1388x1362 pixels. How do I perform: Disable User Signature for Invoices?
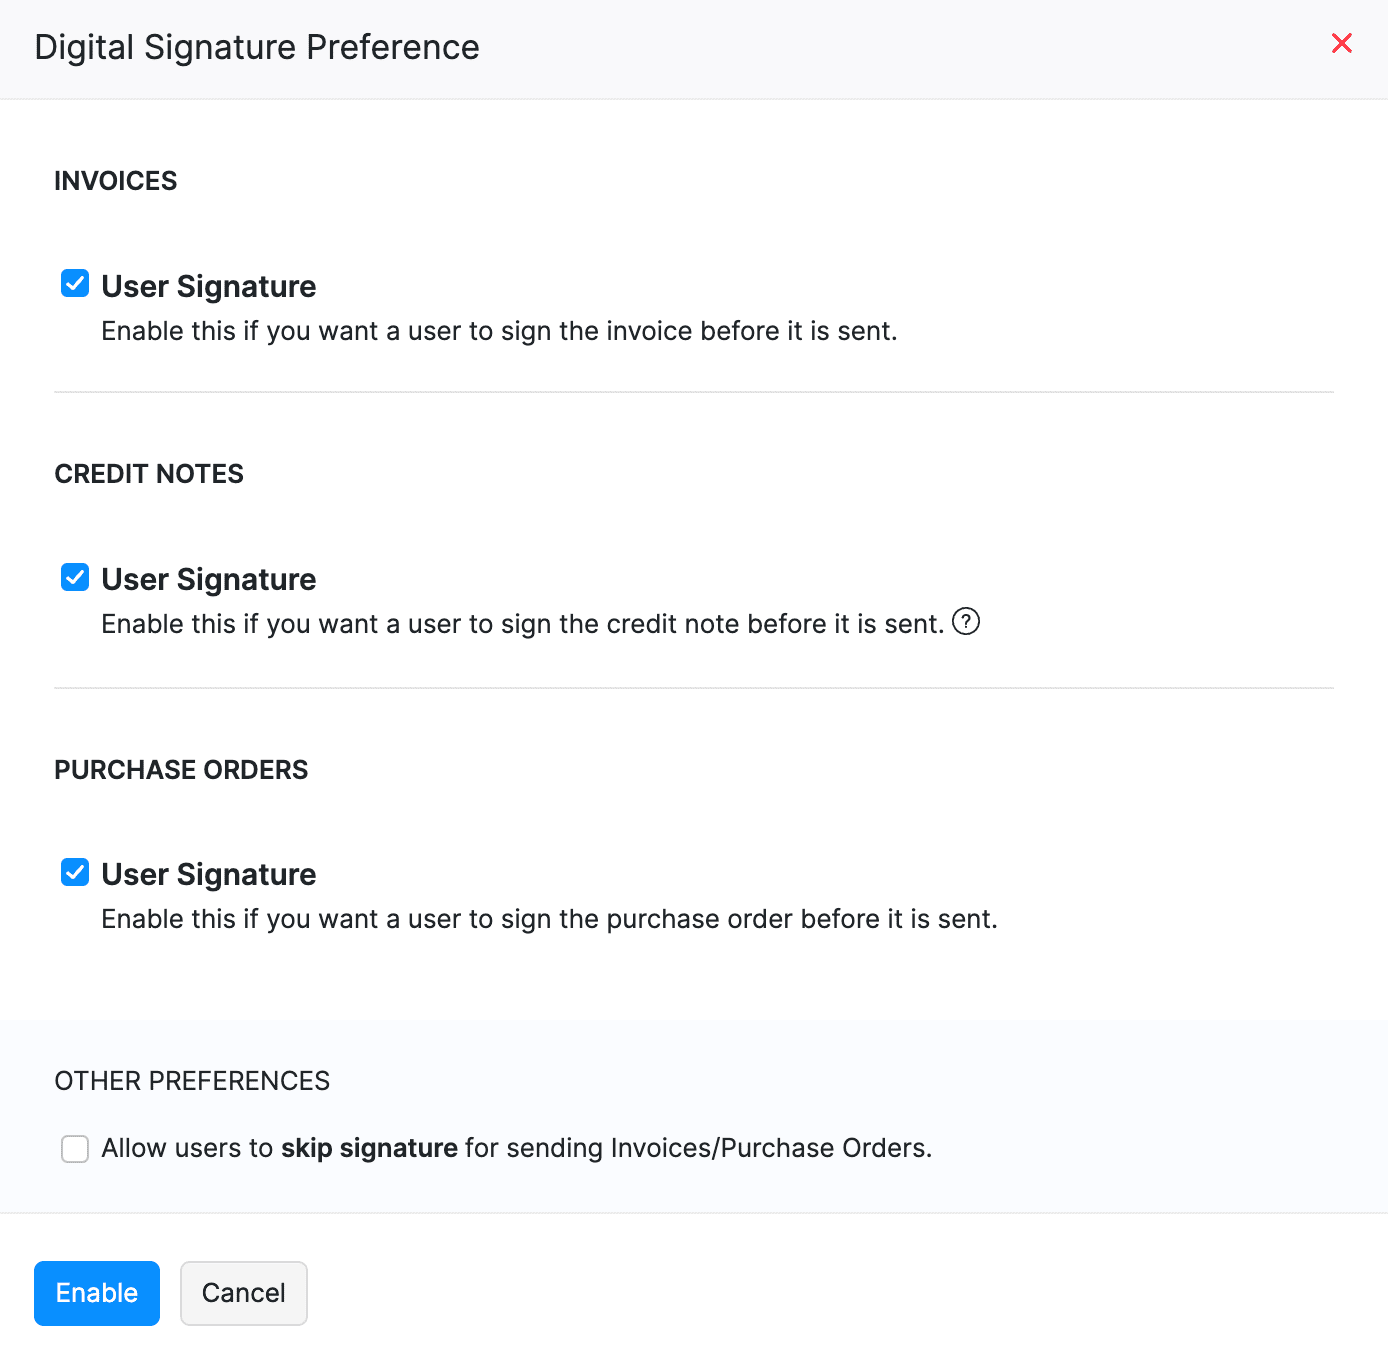(74, 283)
